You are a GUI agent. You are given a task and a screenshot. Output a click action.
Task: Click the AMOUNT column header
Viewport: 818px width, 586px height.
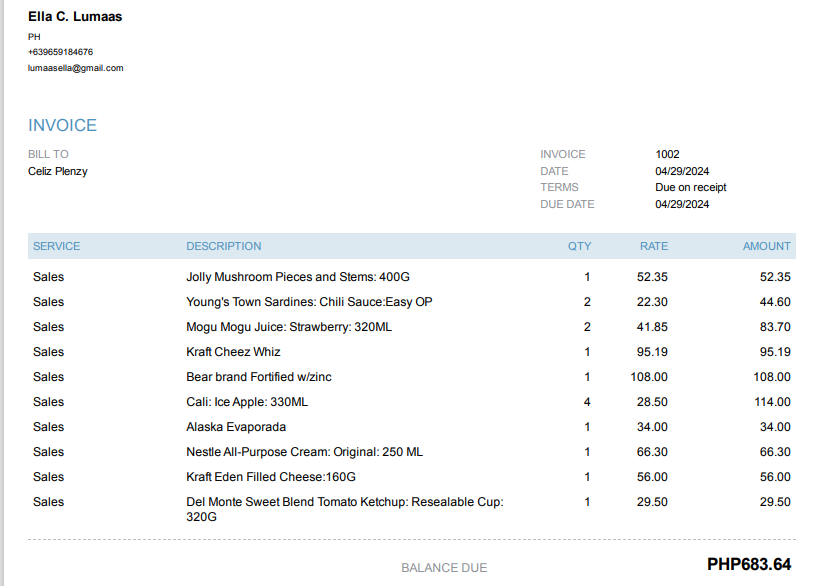[767, 246]
